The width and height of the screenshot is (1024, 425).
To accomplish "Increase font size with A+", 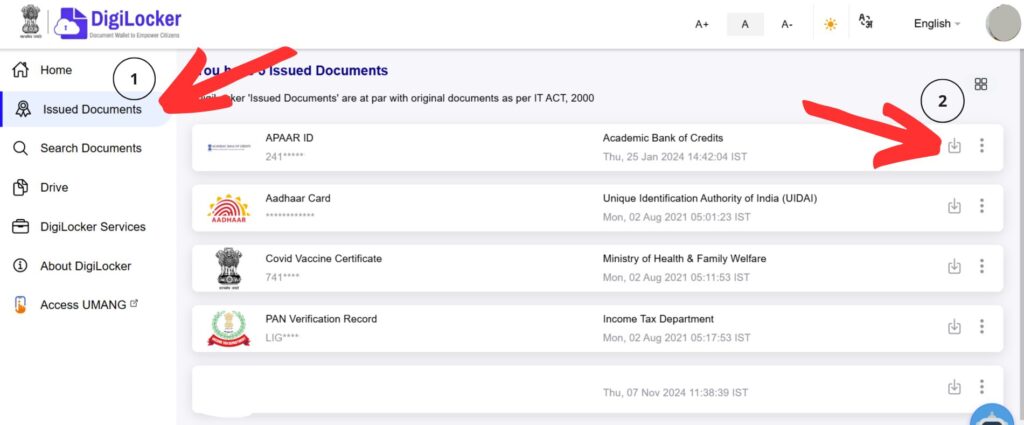I will [x=702, y=24].
